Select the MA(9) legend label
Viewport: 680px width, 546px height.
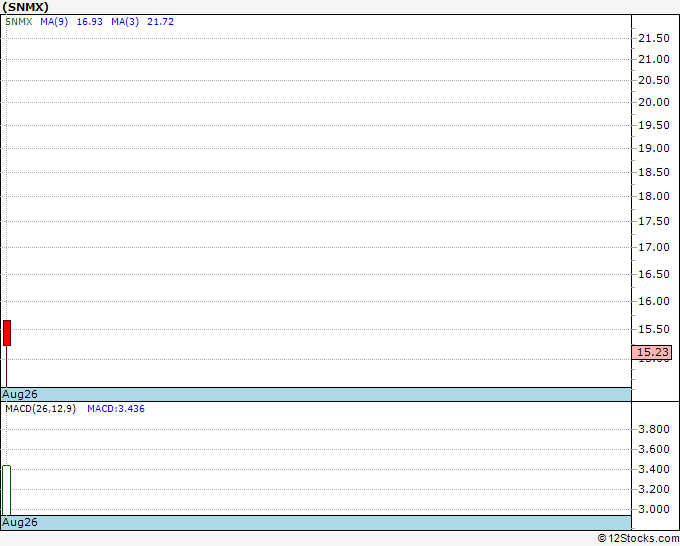(x=54, y=22)
